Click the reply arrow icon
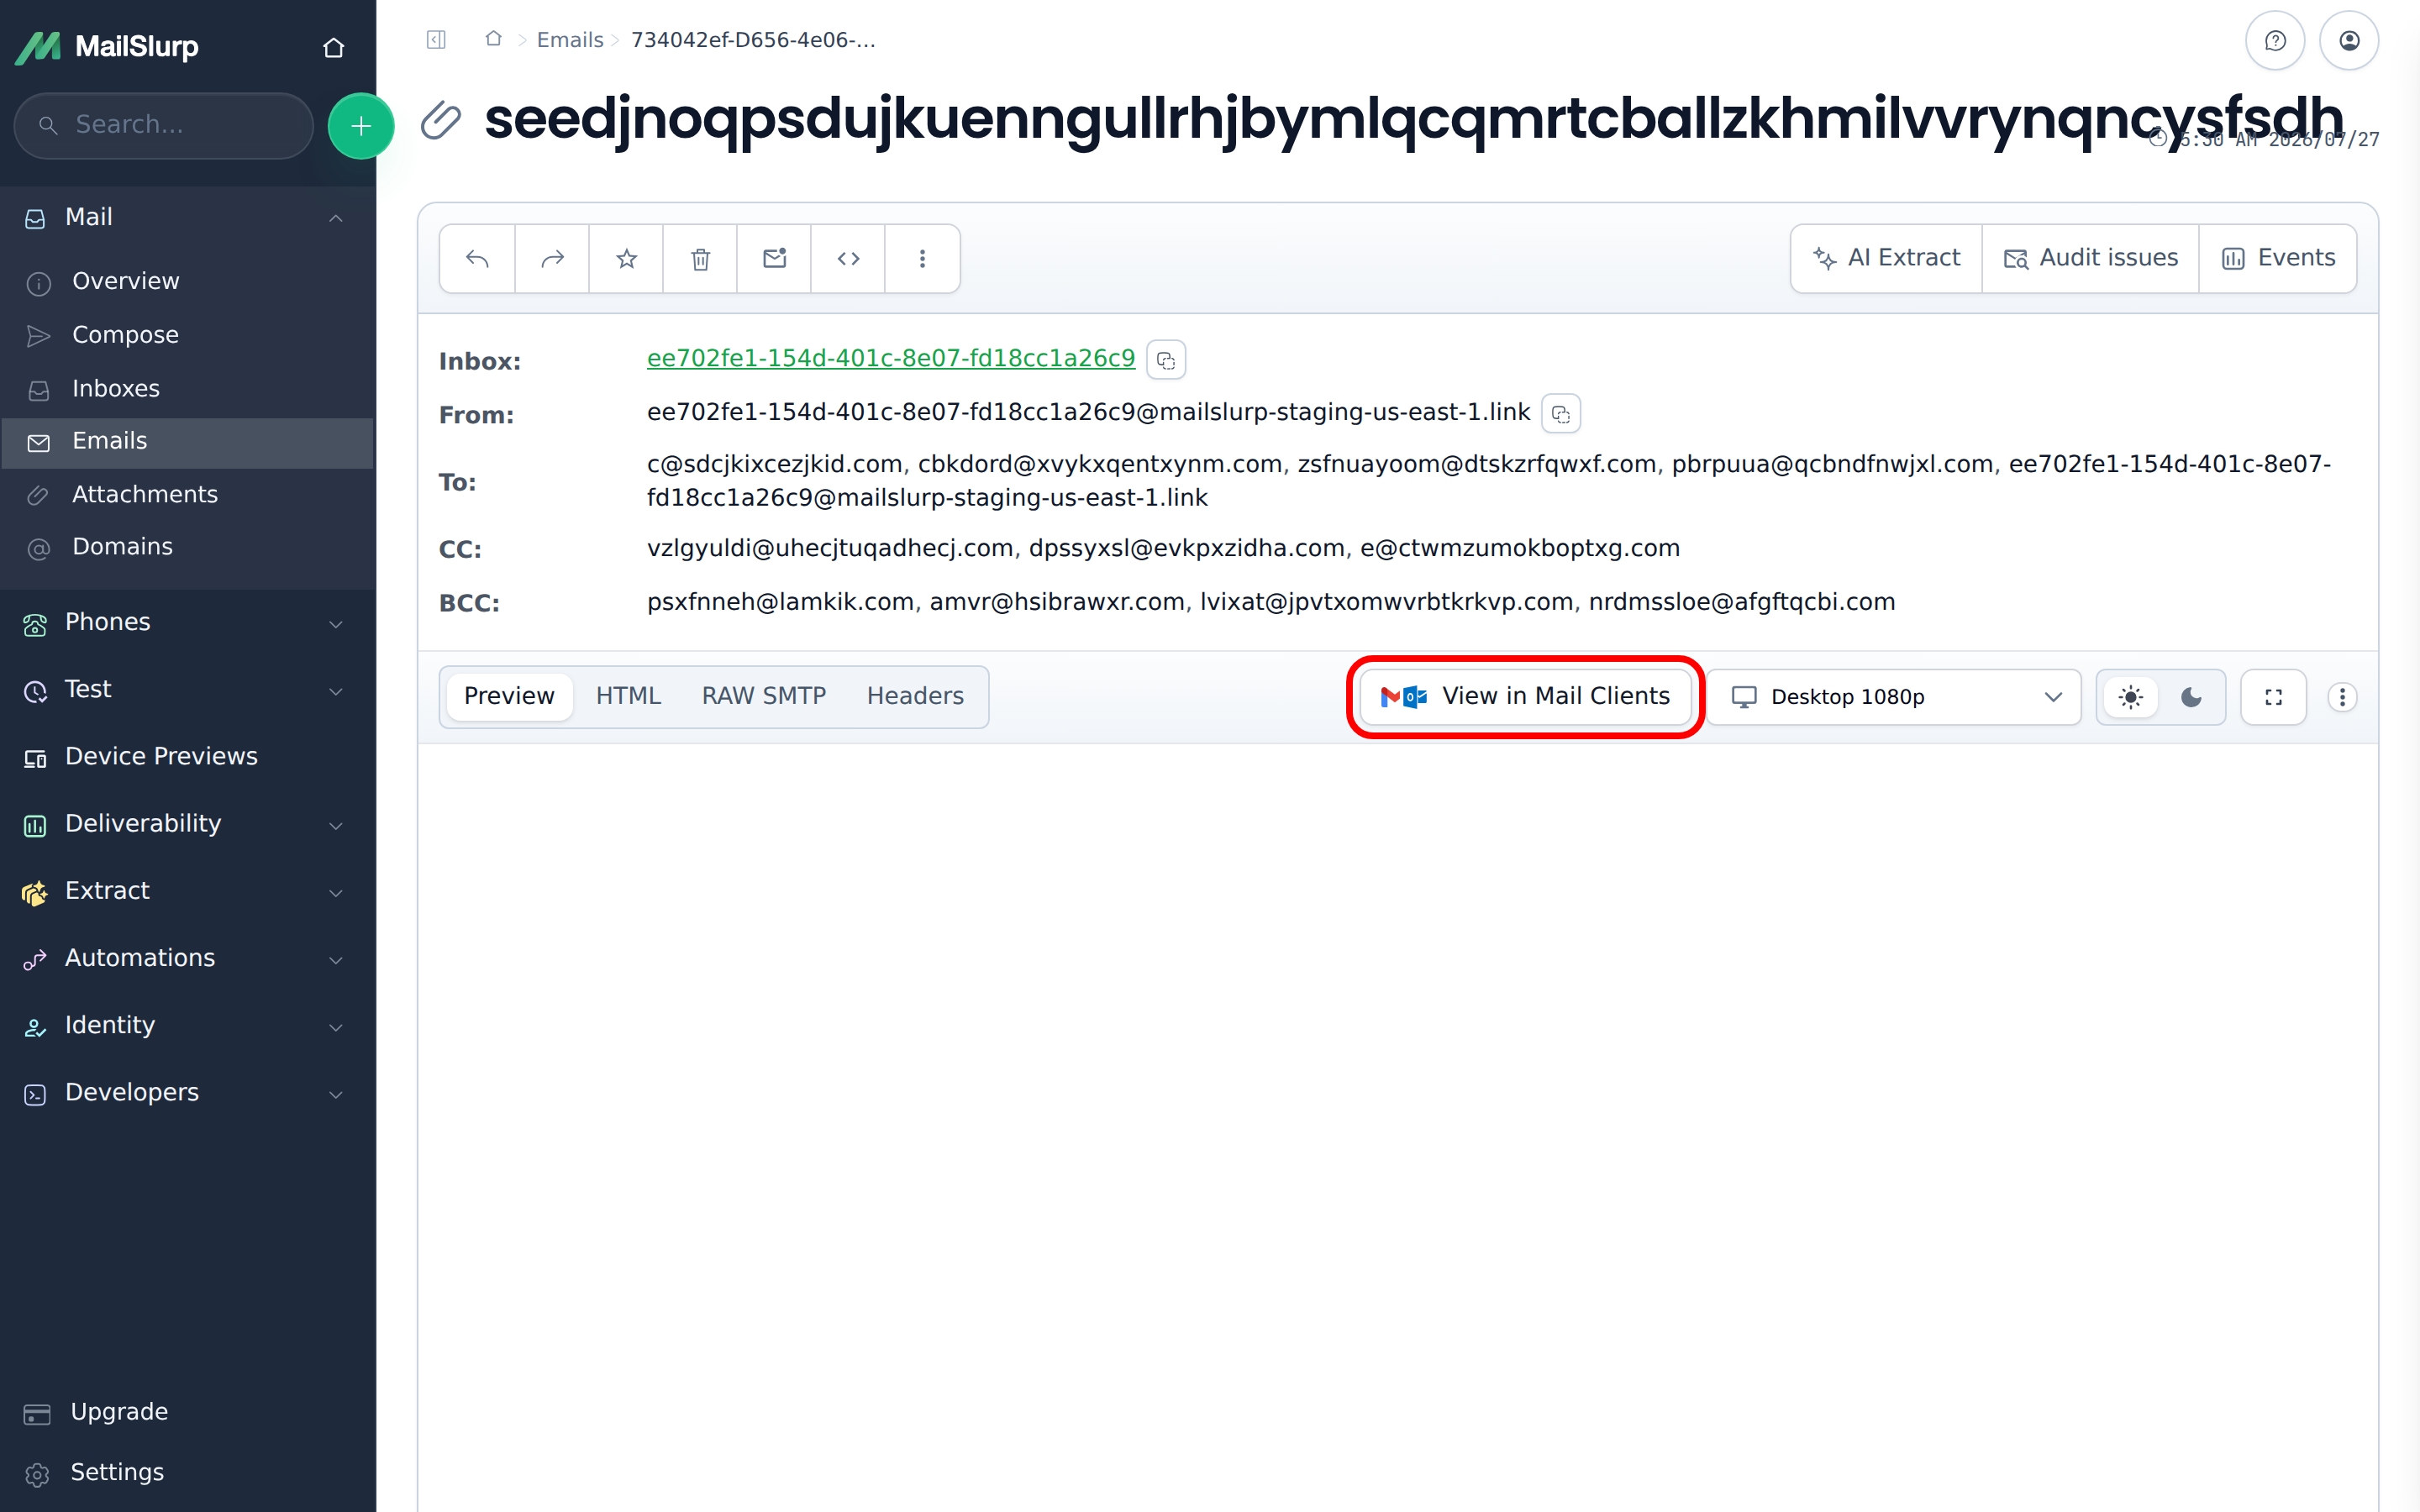This screenshot has width=2420, height=1512. (477, 259)
